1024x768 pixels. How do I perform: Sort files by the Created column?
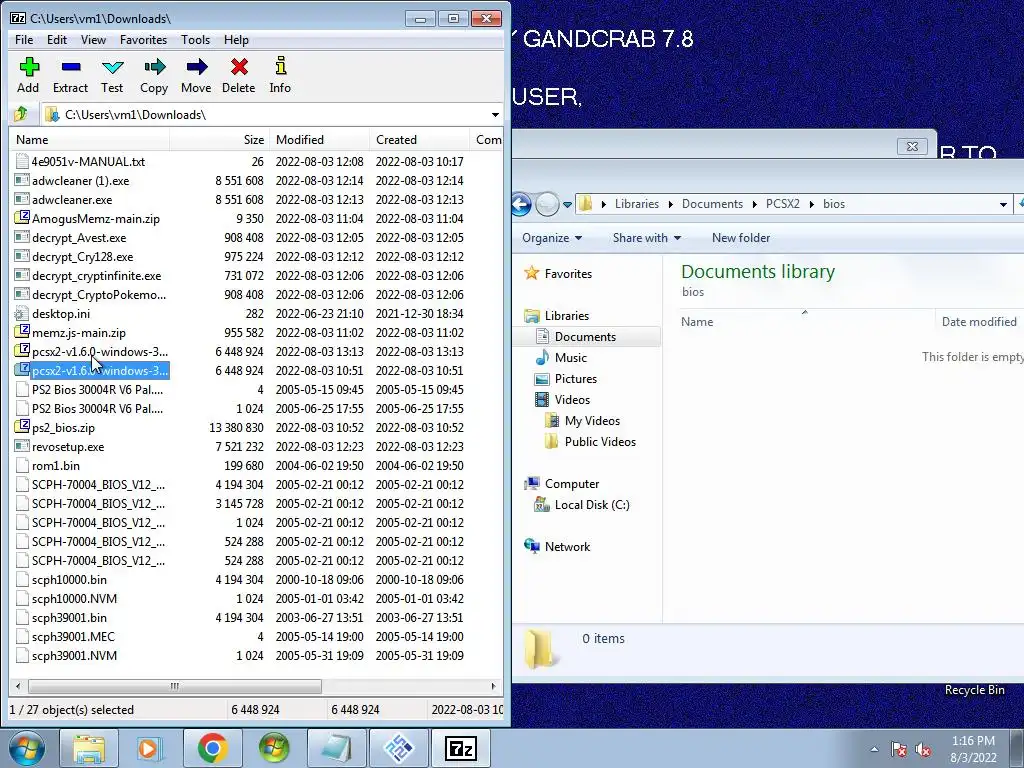tap(419, 140)
